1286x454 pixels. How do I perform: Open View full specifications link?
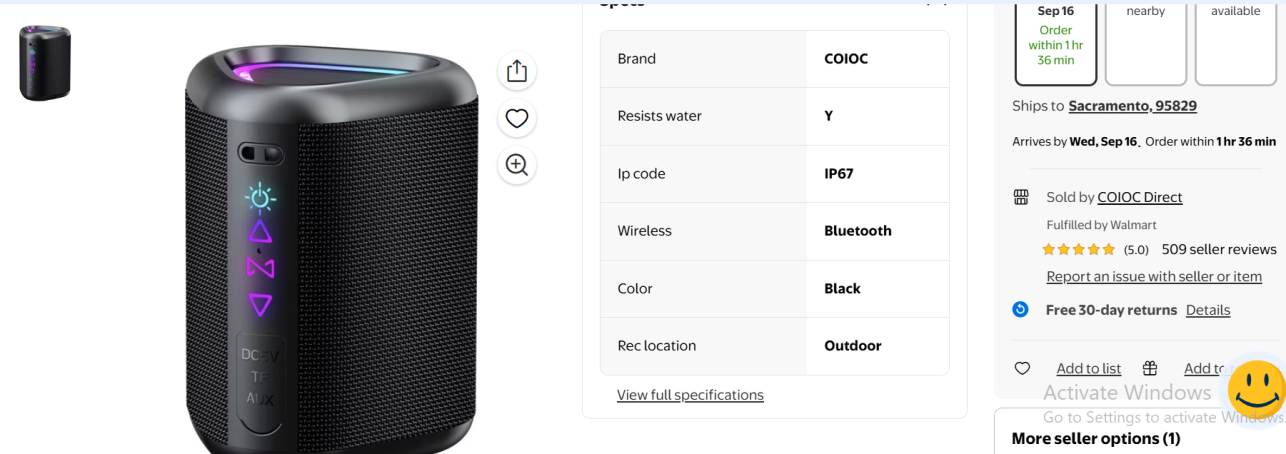(690, 395)
